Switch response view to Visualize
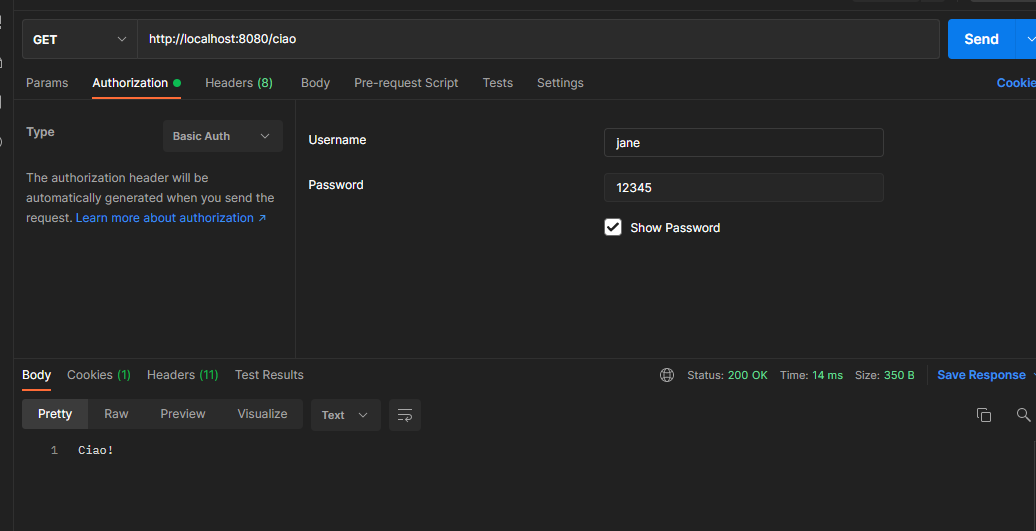 point(262,413)
